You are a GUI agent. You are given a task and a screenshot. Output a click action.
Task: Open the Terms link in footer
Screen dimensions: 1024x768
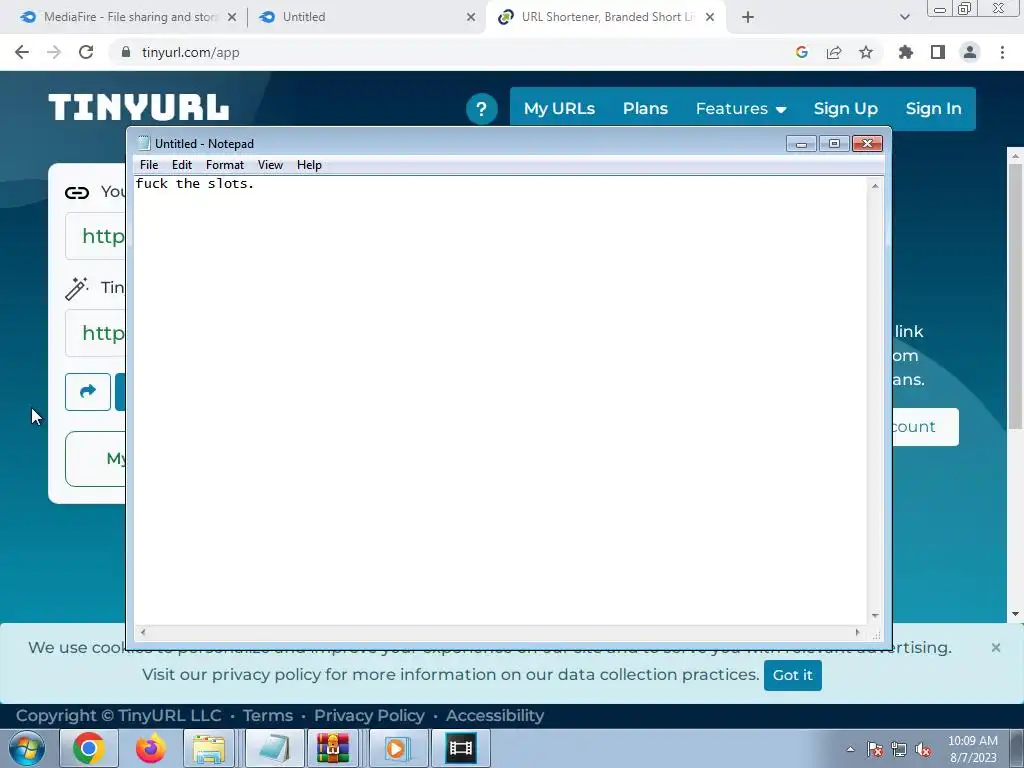pos(268,716)
